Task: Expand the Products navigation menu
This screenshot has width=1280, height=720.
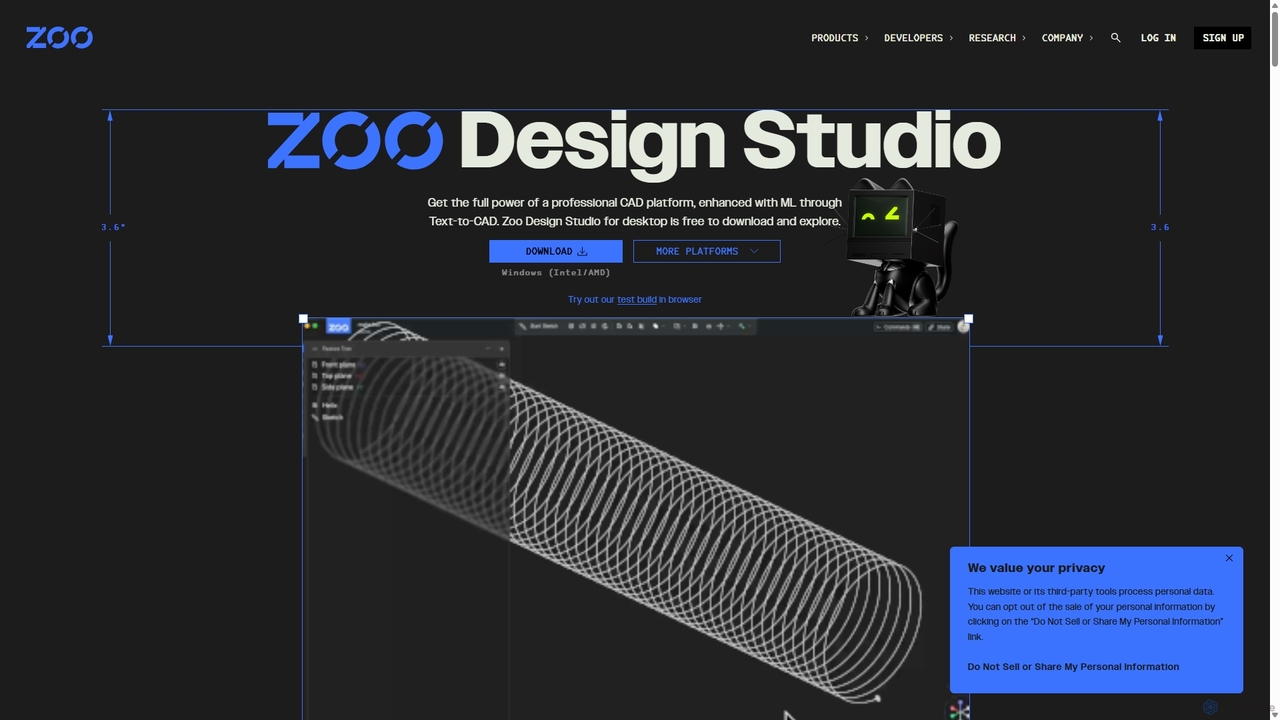Action: click(839, 38)
